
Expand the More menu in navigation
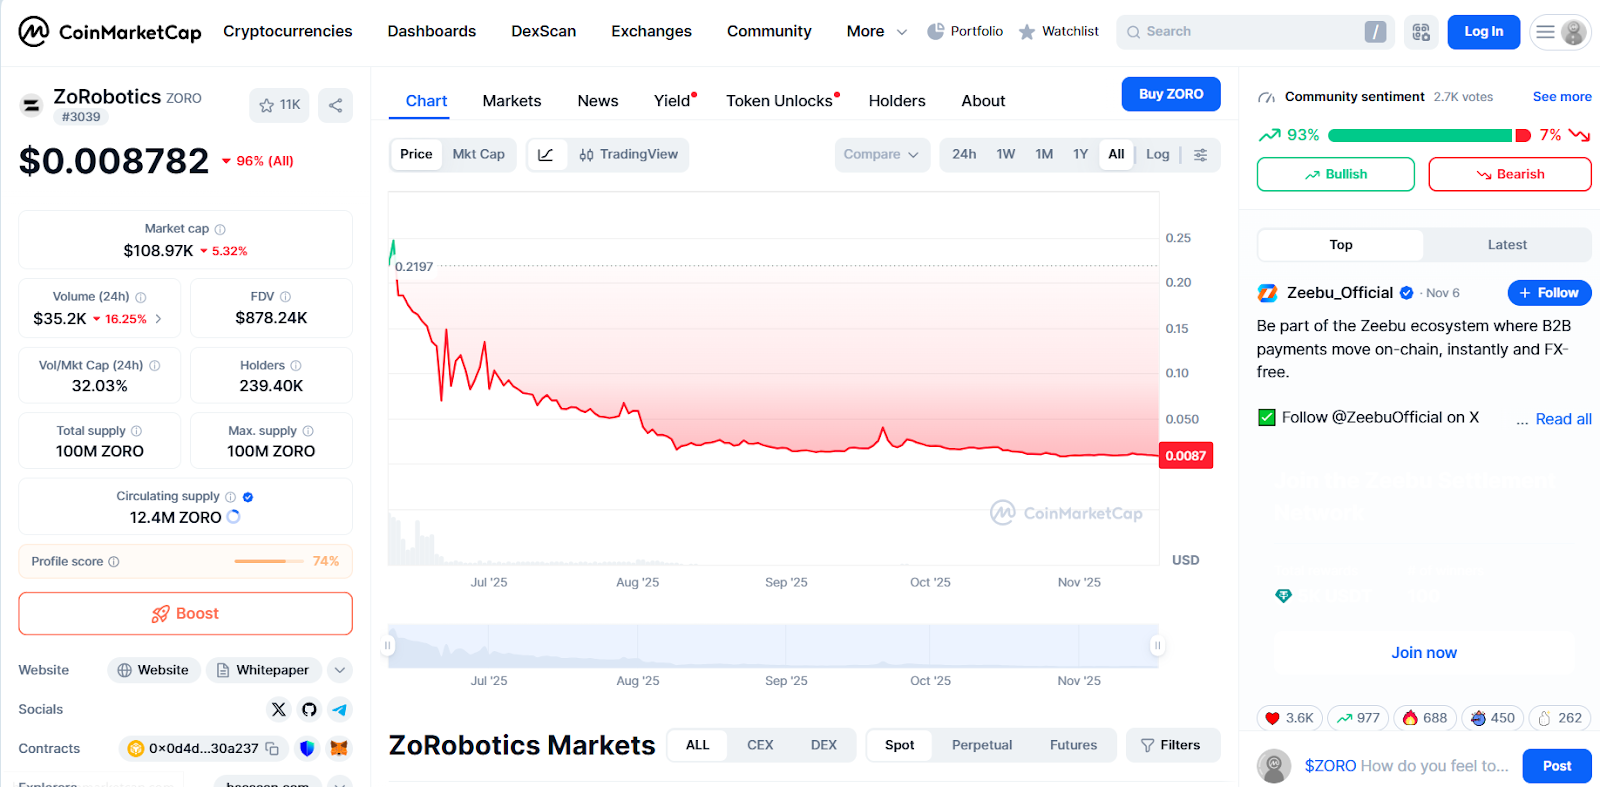click(876, 32)
